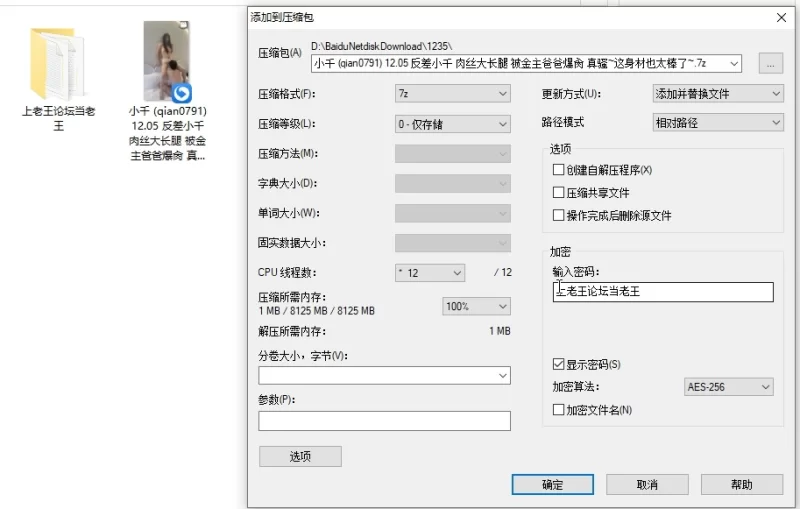Uncheck the 显示密码 checkbox

[x=559, y=364]
